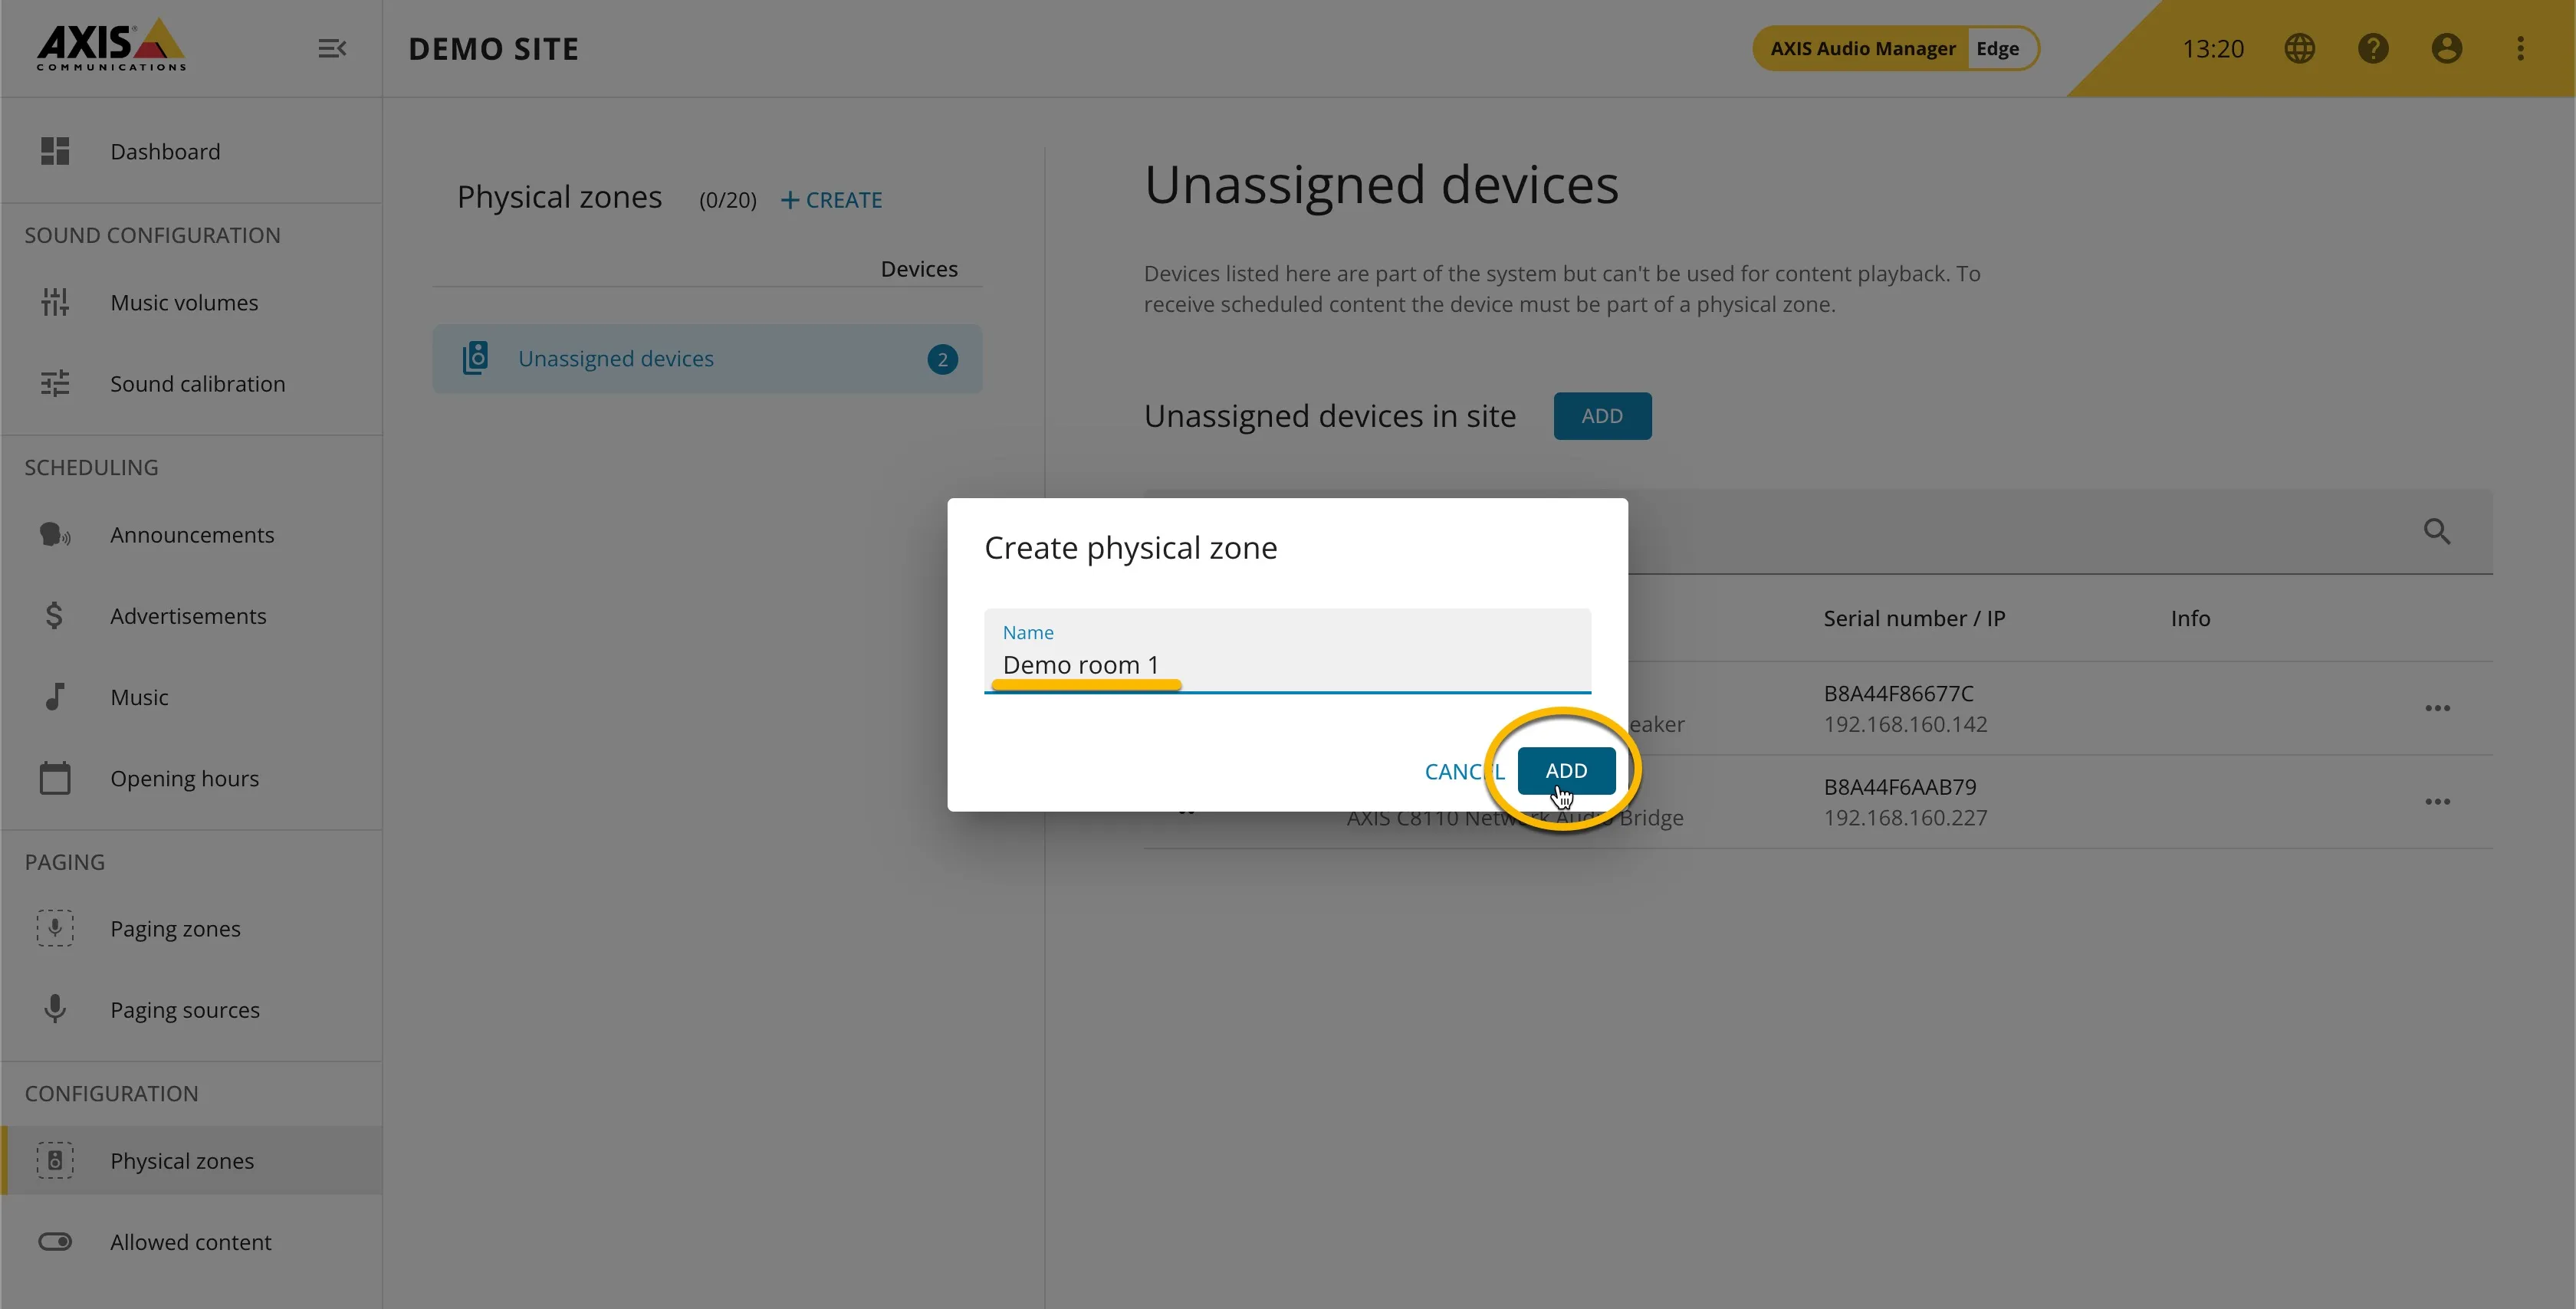The width and height of the screenshot is (2576, 1309).
Task: Click the Paging sources microphone icon
Action: [x=55, y=1009]
